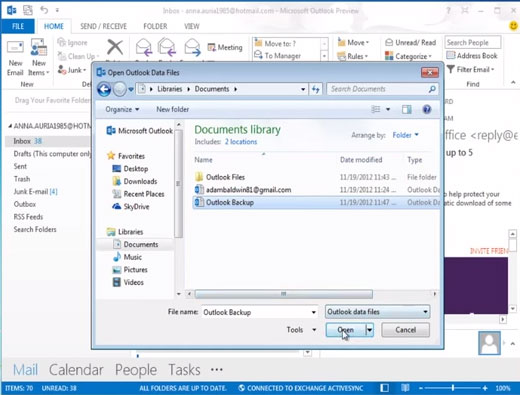Click the Search People field

tap(473, 43)
